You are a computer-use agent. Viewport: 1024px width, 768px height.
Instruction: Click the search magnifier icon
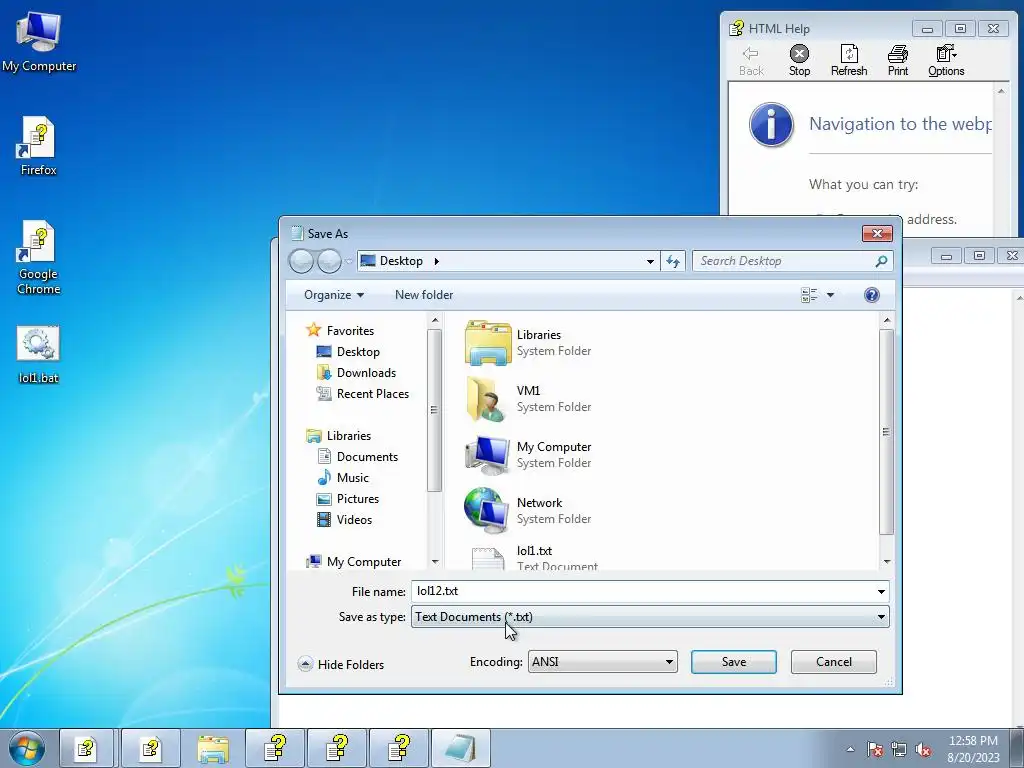881,261
